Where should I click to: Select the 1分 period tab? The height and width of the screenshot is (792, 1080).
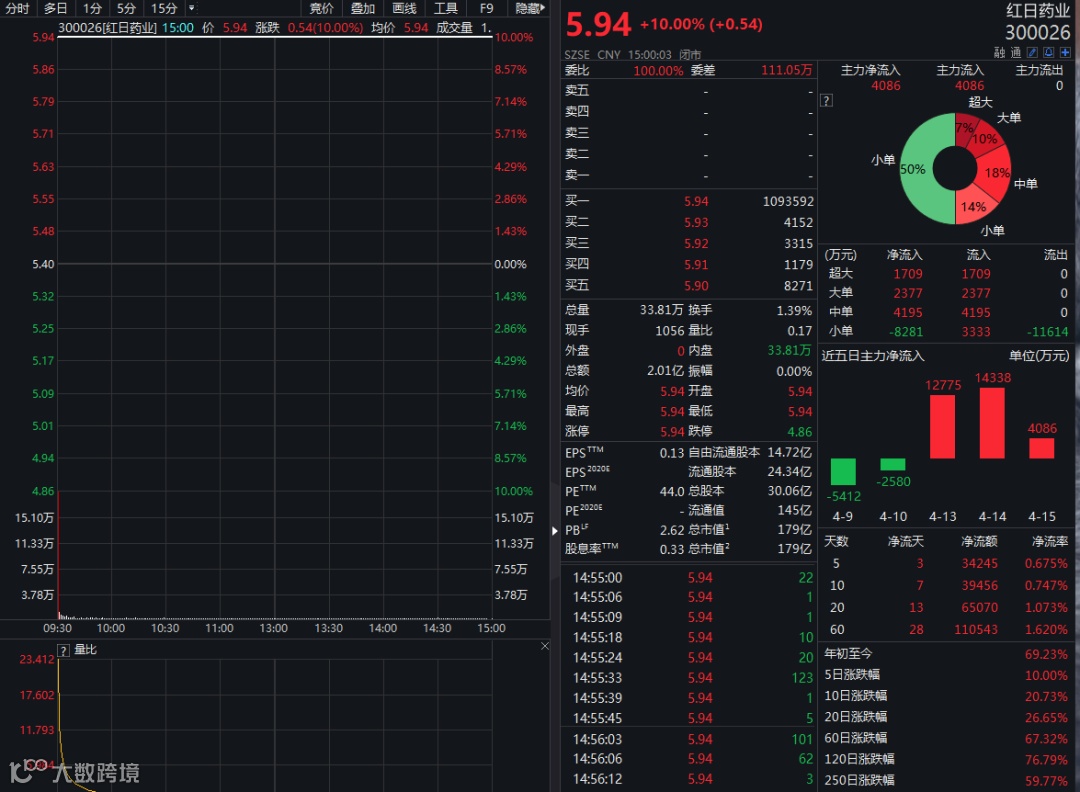pyautogui.click(x=92, y=8)
